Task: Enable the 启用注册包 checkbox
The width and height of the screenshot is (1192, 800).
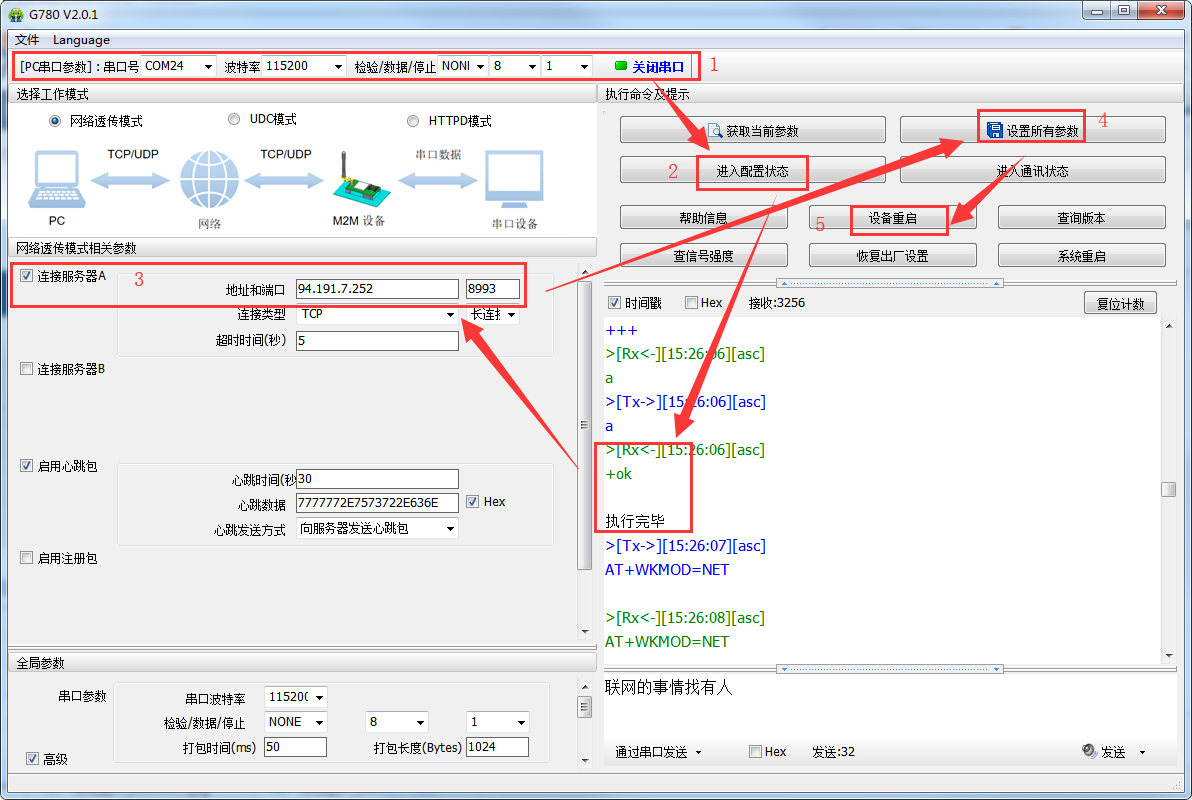Action: click(x=27, y=558)
